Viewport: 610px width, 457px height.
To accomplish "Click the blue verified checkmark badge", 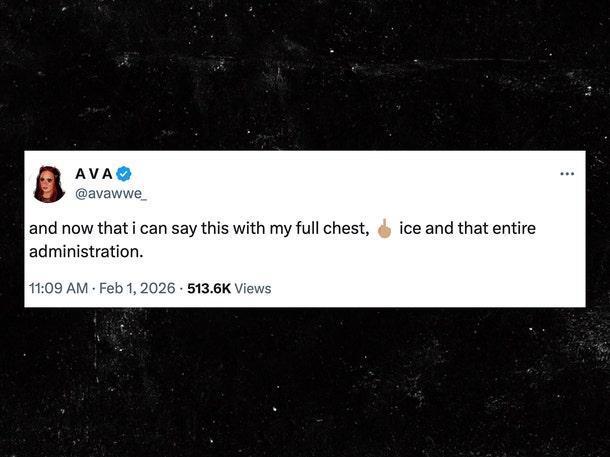I will [124, 173].
